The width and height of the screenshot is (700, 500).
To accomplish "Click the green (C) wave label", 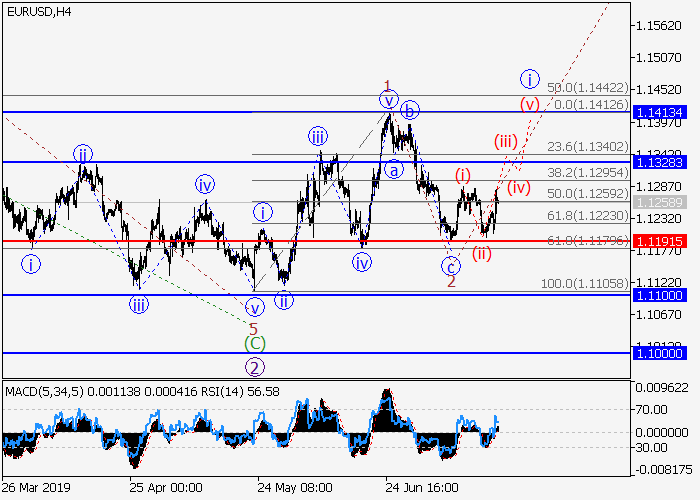I will (254, 343).
